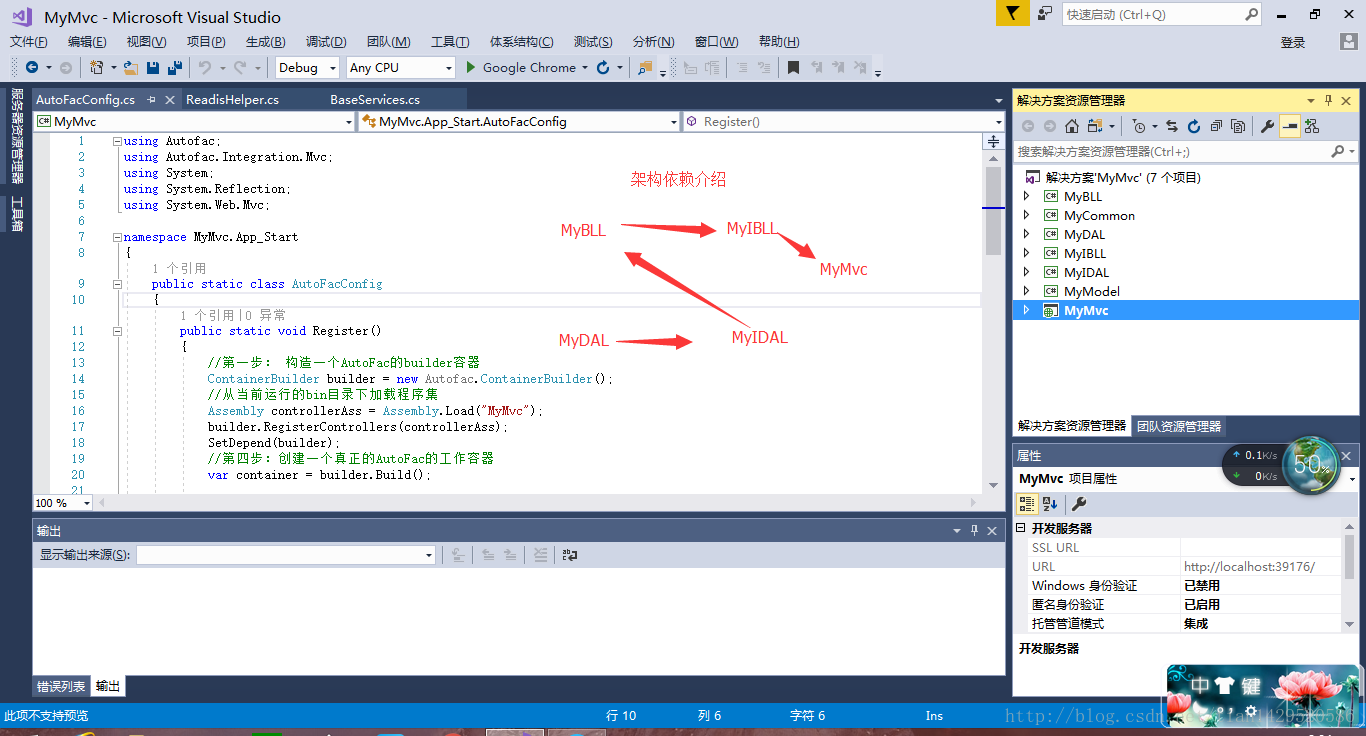Pin the AutoFacConfig.cs tab

point(151,100)
